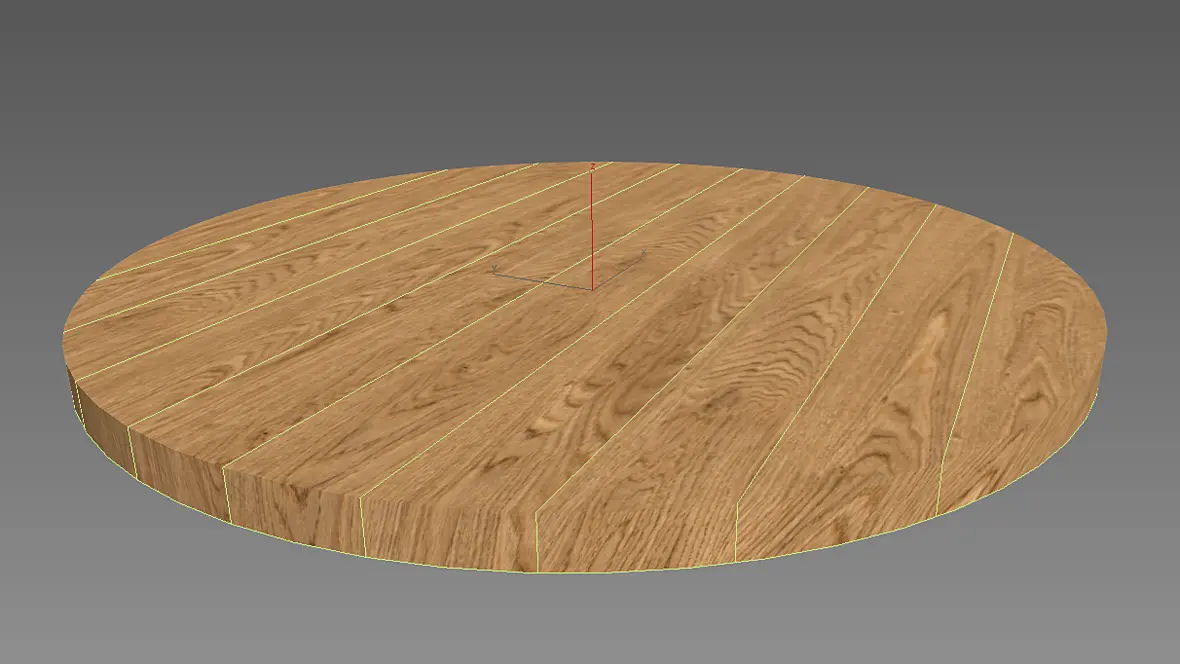Click the dark gray background above the disk

tap(590, 75)
